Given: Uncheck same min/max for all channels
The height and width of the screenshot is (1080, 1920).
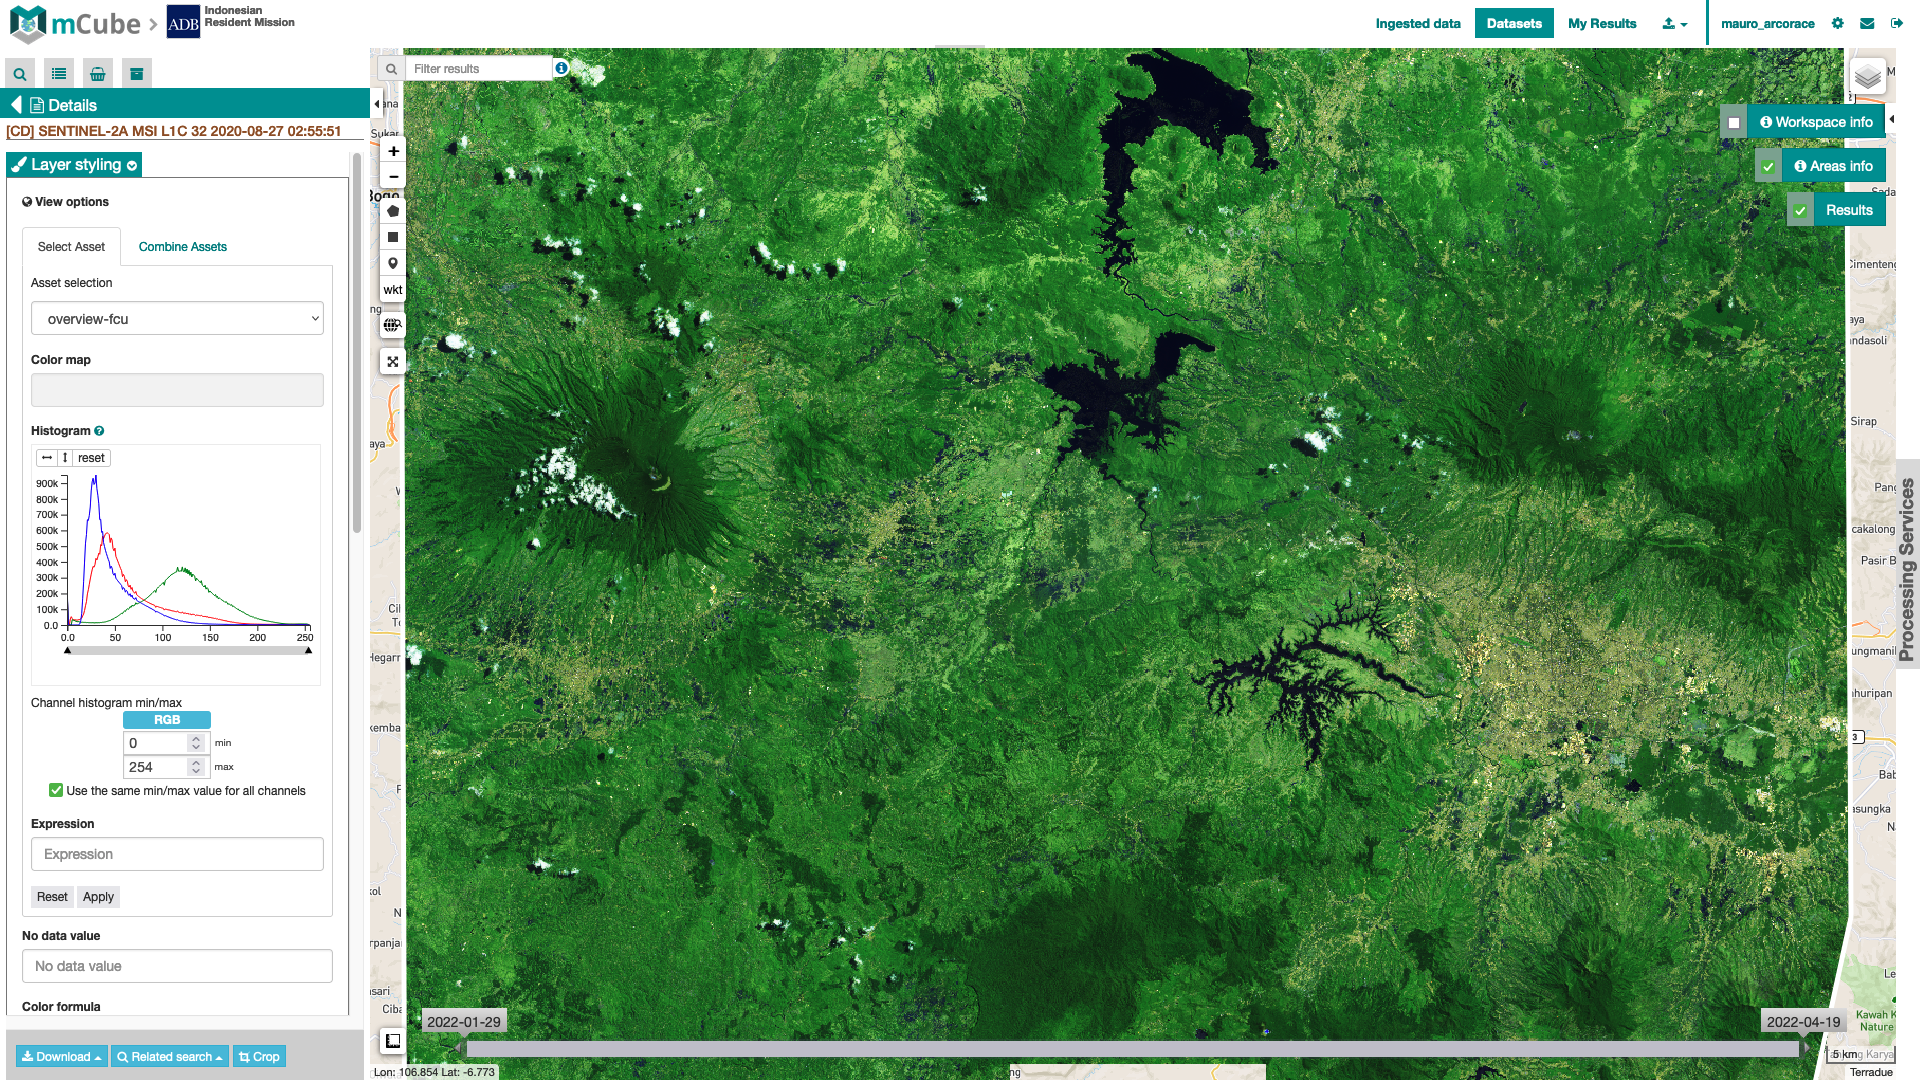Looking at the screenshot, I should click(x=56, y=790).
